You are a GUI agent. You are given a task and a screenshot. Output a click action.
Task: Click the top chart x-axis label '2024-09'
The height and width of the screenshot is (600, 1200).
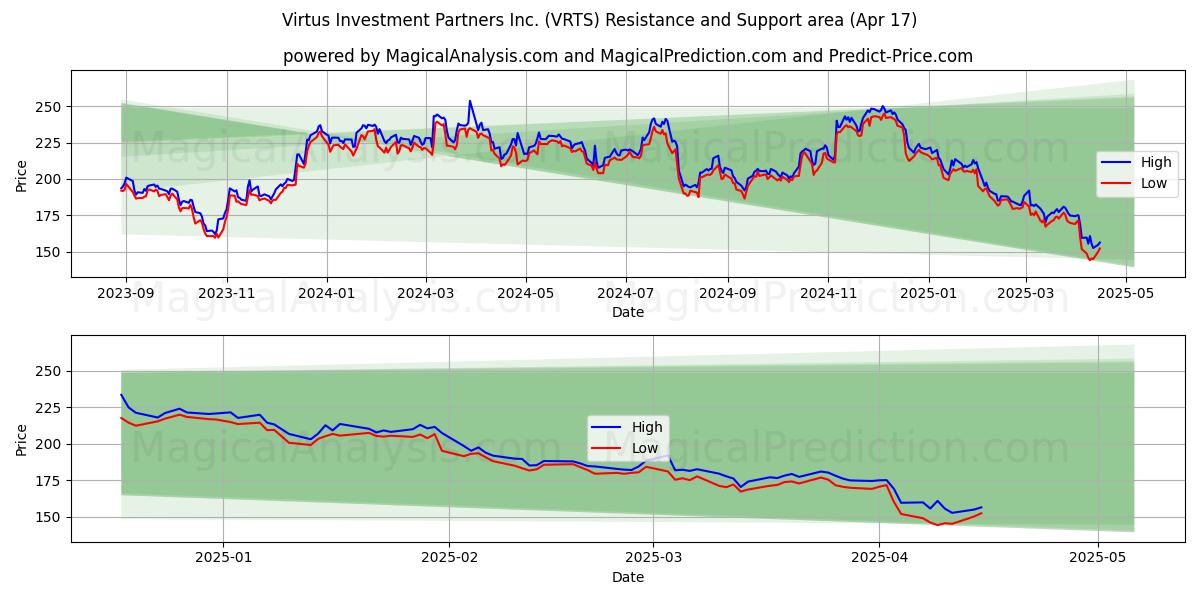[728, 294]
